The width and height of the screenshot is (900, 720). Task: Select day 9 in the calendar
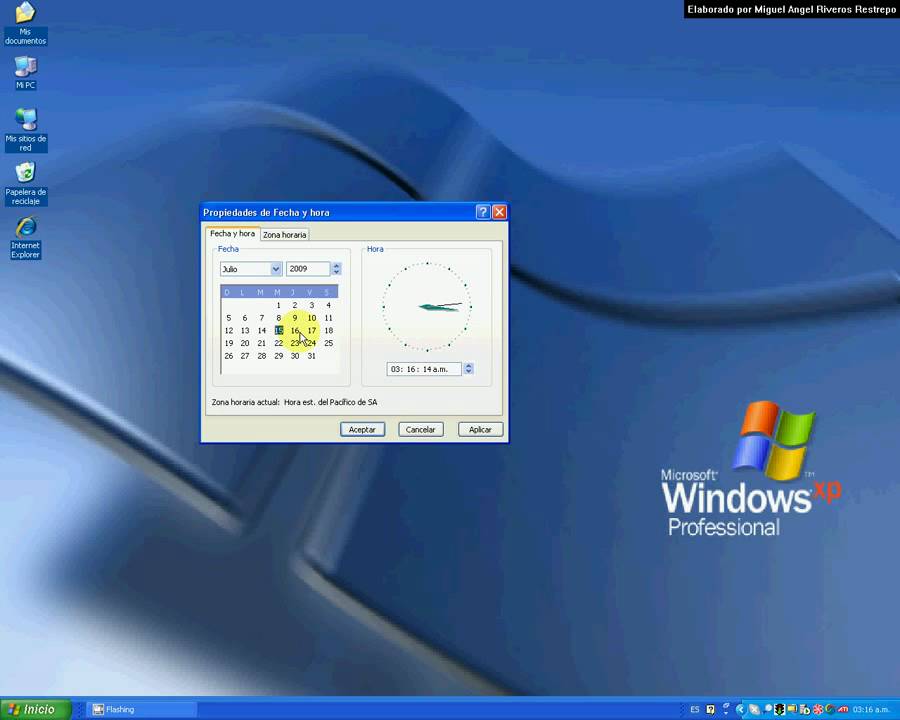pos(295,318)
